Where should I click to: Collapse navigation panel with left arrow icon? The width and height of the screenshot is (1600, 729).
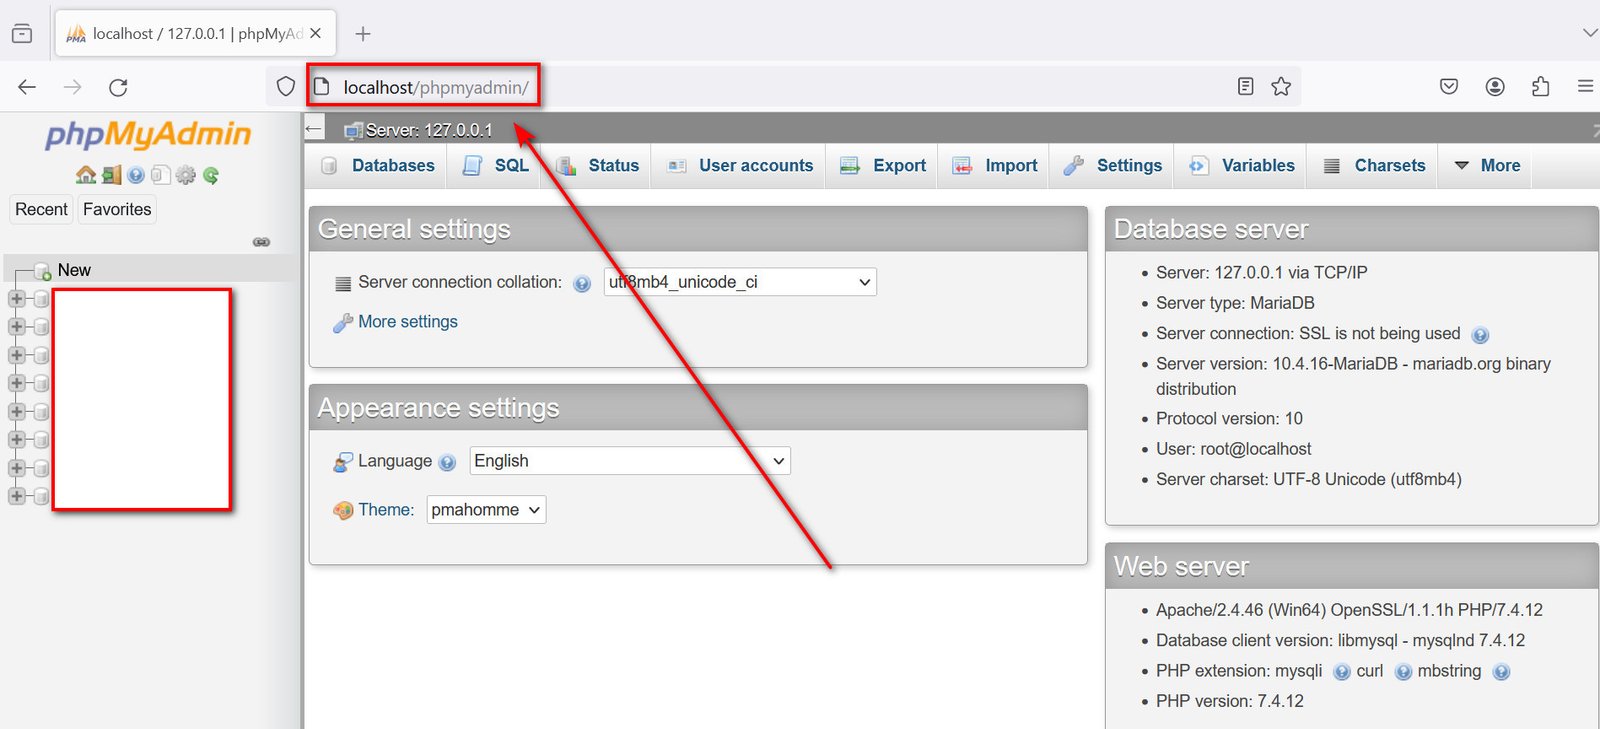tap(314, 129)
